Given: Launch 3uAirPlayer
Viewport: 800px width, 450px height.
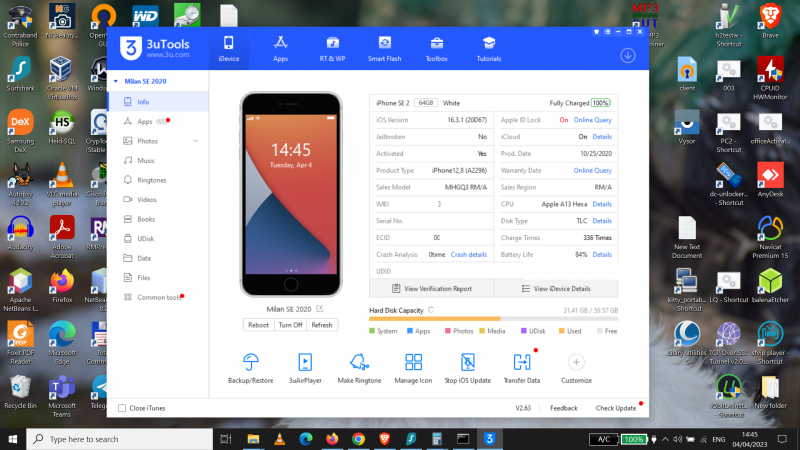Looking at the screenshot, I should tap(305, 368).
